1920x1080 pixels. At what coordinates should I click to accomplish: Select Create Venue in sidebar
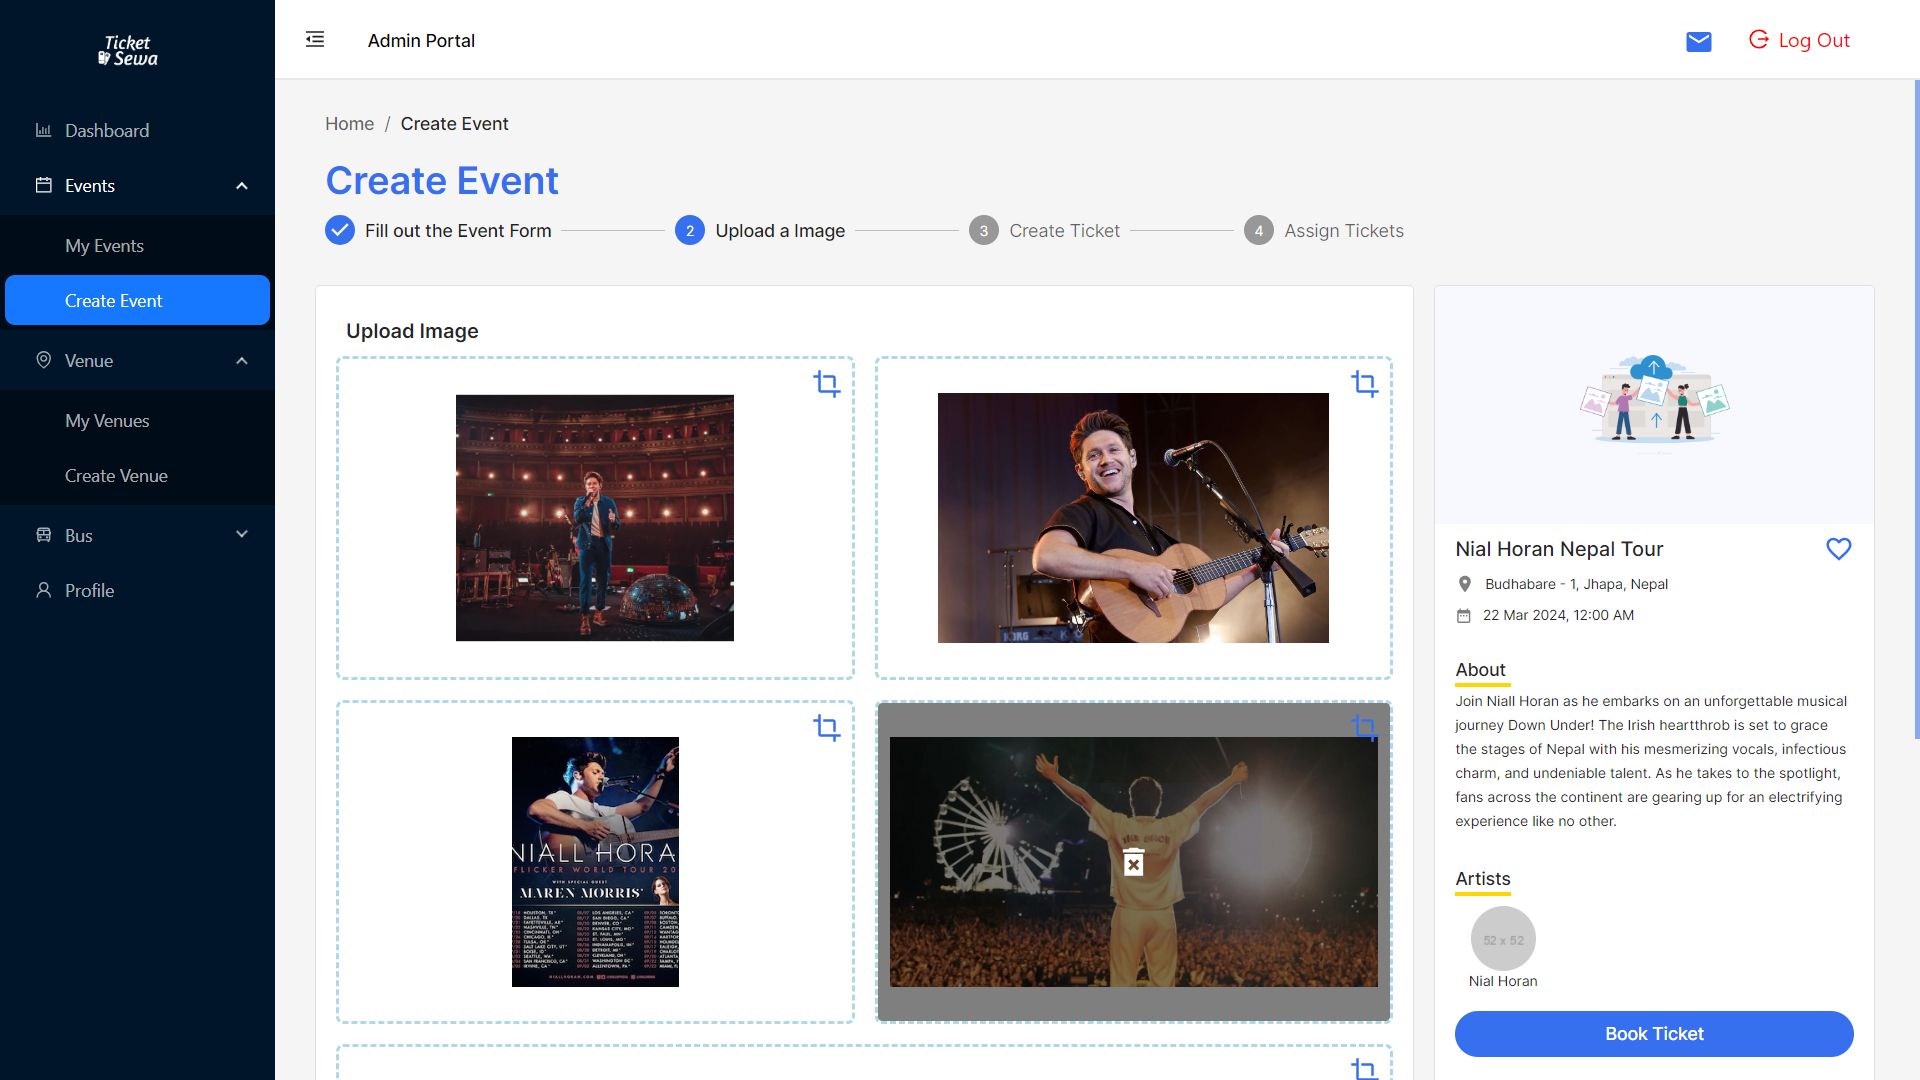pyautogui.click(x=116, y=476)
